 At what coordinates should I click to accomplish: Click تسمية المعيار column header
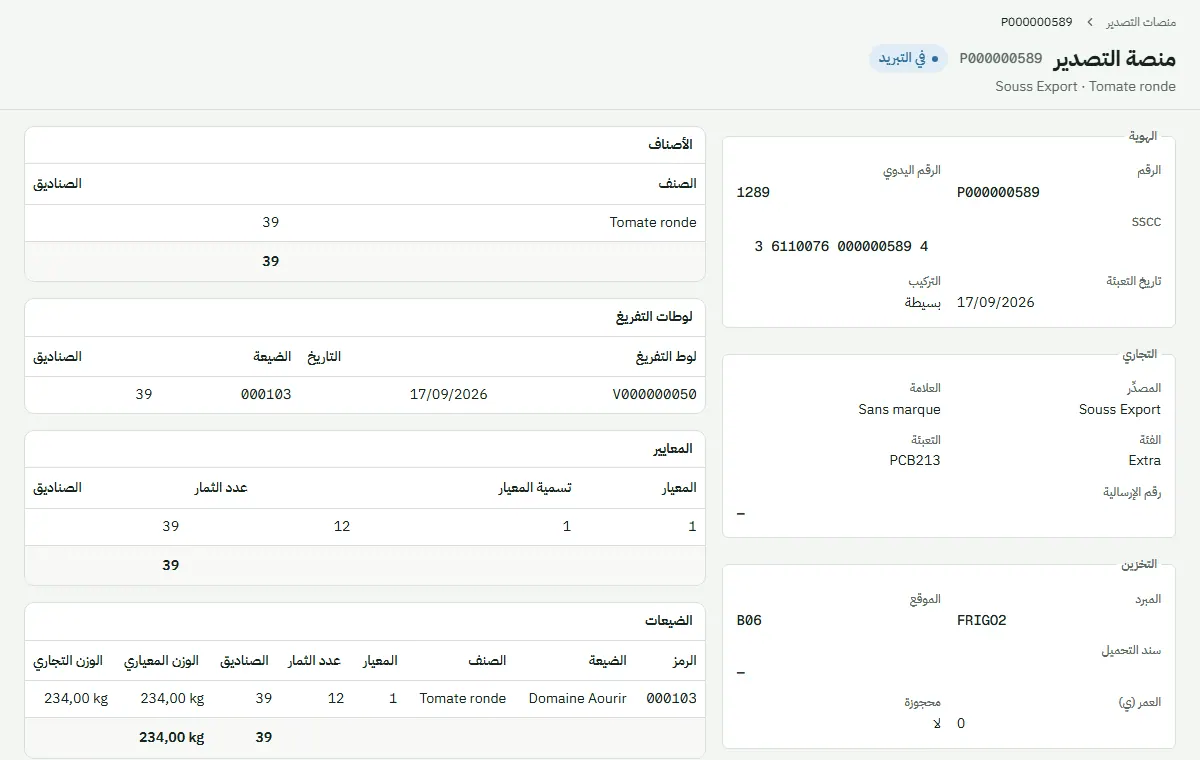(535, 488)
